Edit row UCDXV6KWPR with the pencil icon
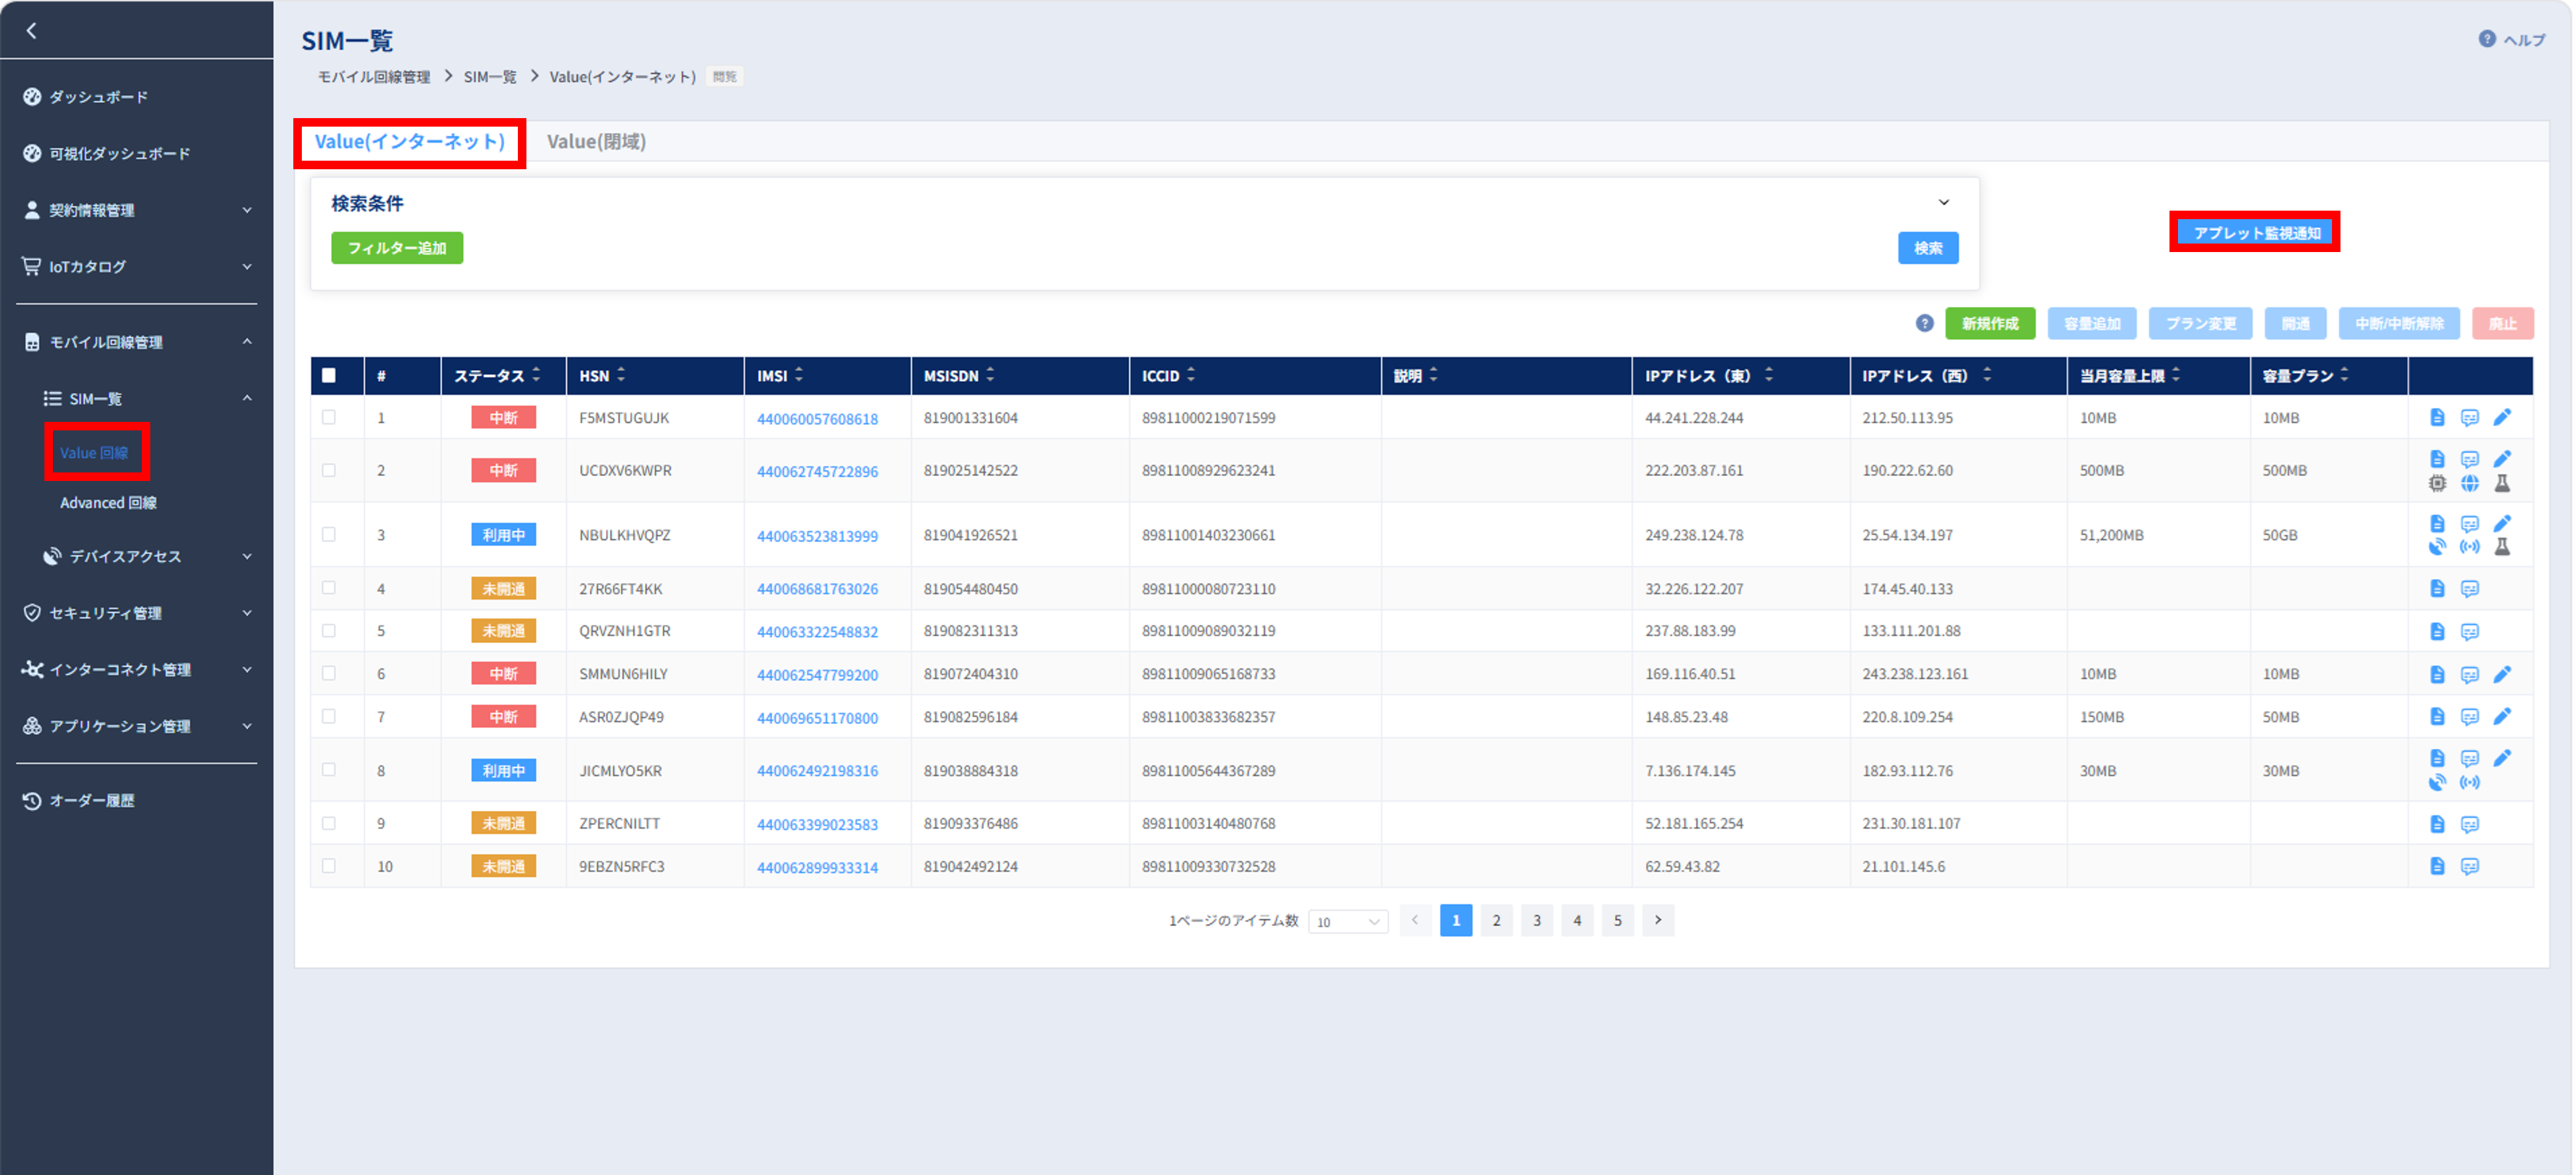The height and width of the screenshot is (1175, 2576). tap(2502, 459)
